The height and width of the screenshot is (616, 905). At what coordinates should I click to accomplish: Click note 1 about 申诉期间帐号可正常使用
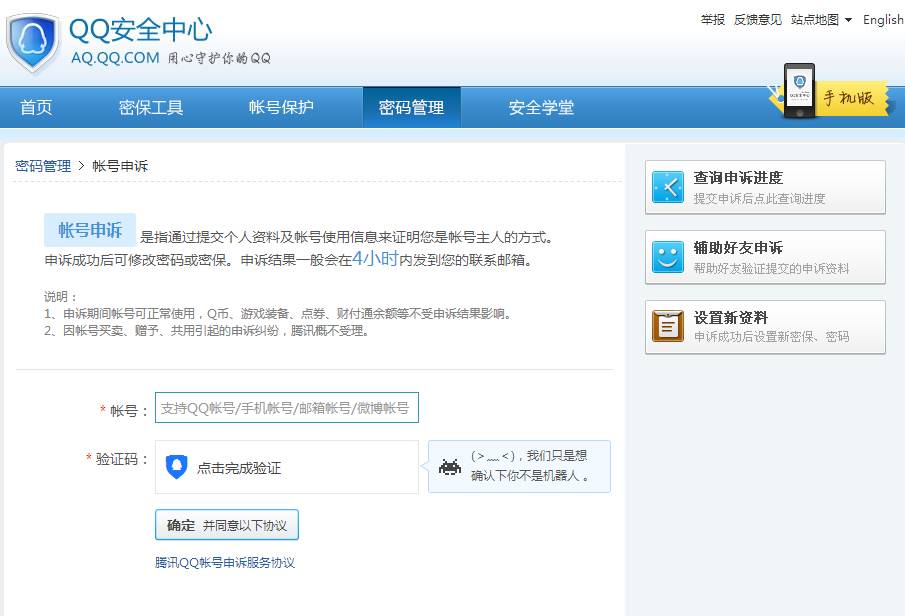pyautogui.click(x=278, y=313)
